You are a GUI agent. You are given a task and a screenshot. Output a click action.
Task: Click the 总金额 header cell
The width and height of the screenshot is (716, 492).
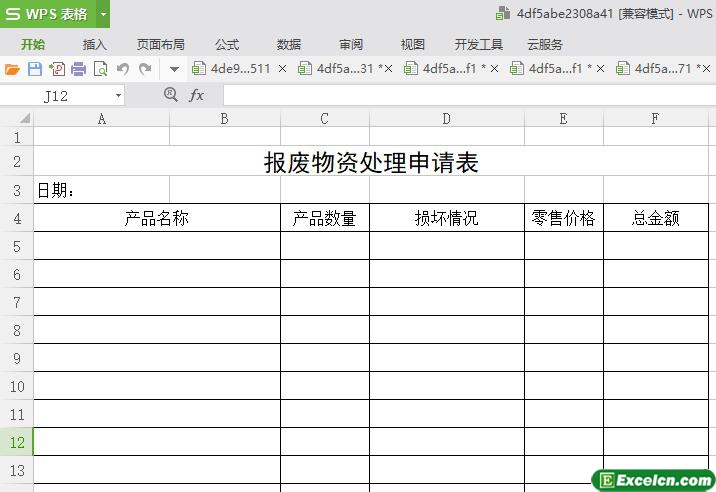[656, 218]
